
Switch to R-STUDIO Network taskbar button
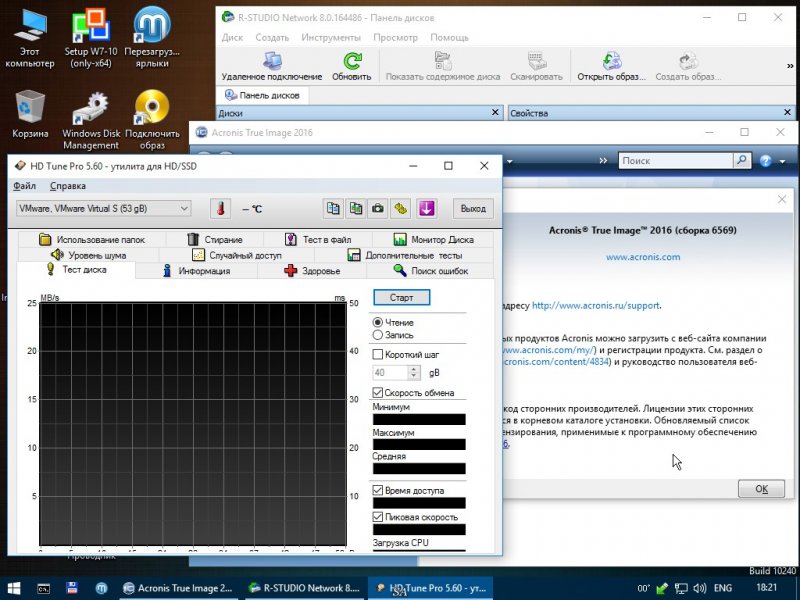click(x=304, y=588)
